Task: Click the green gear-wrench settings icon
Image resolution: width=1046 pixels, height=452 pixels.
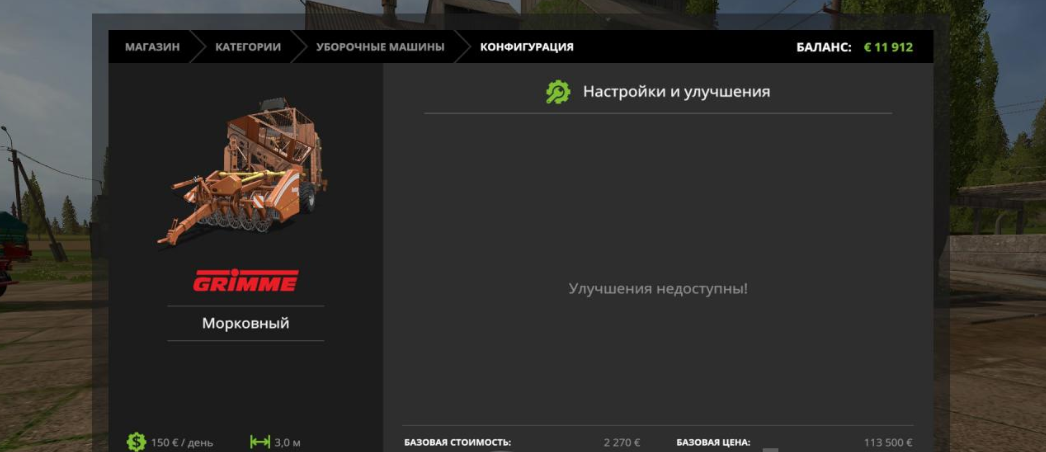Action: coord(557,92)
